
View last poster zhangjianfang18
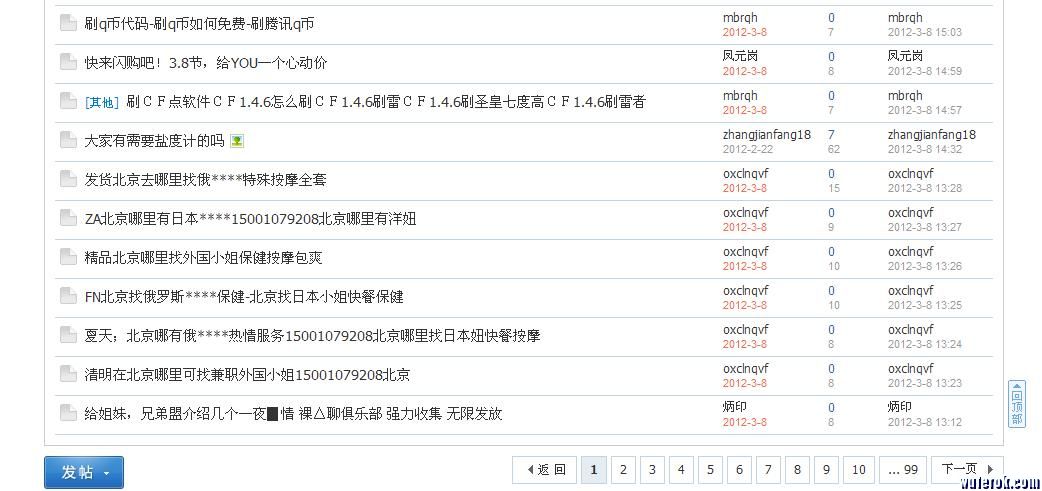[932, 134]
